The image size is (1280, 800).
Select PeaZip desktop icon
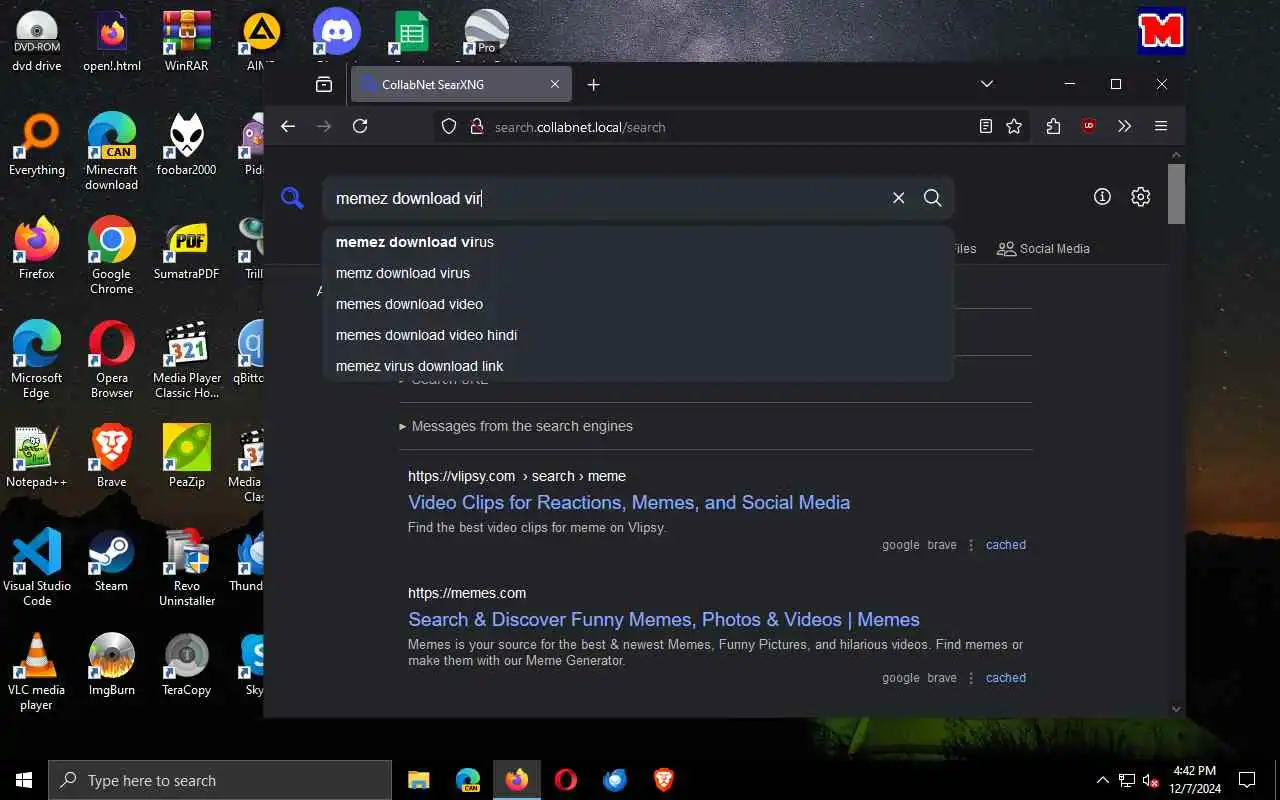[x=186, y=457]
